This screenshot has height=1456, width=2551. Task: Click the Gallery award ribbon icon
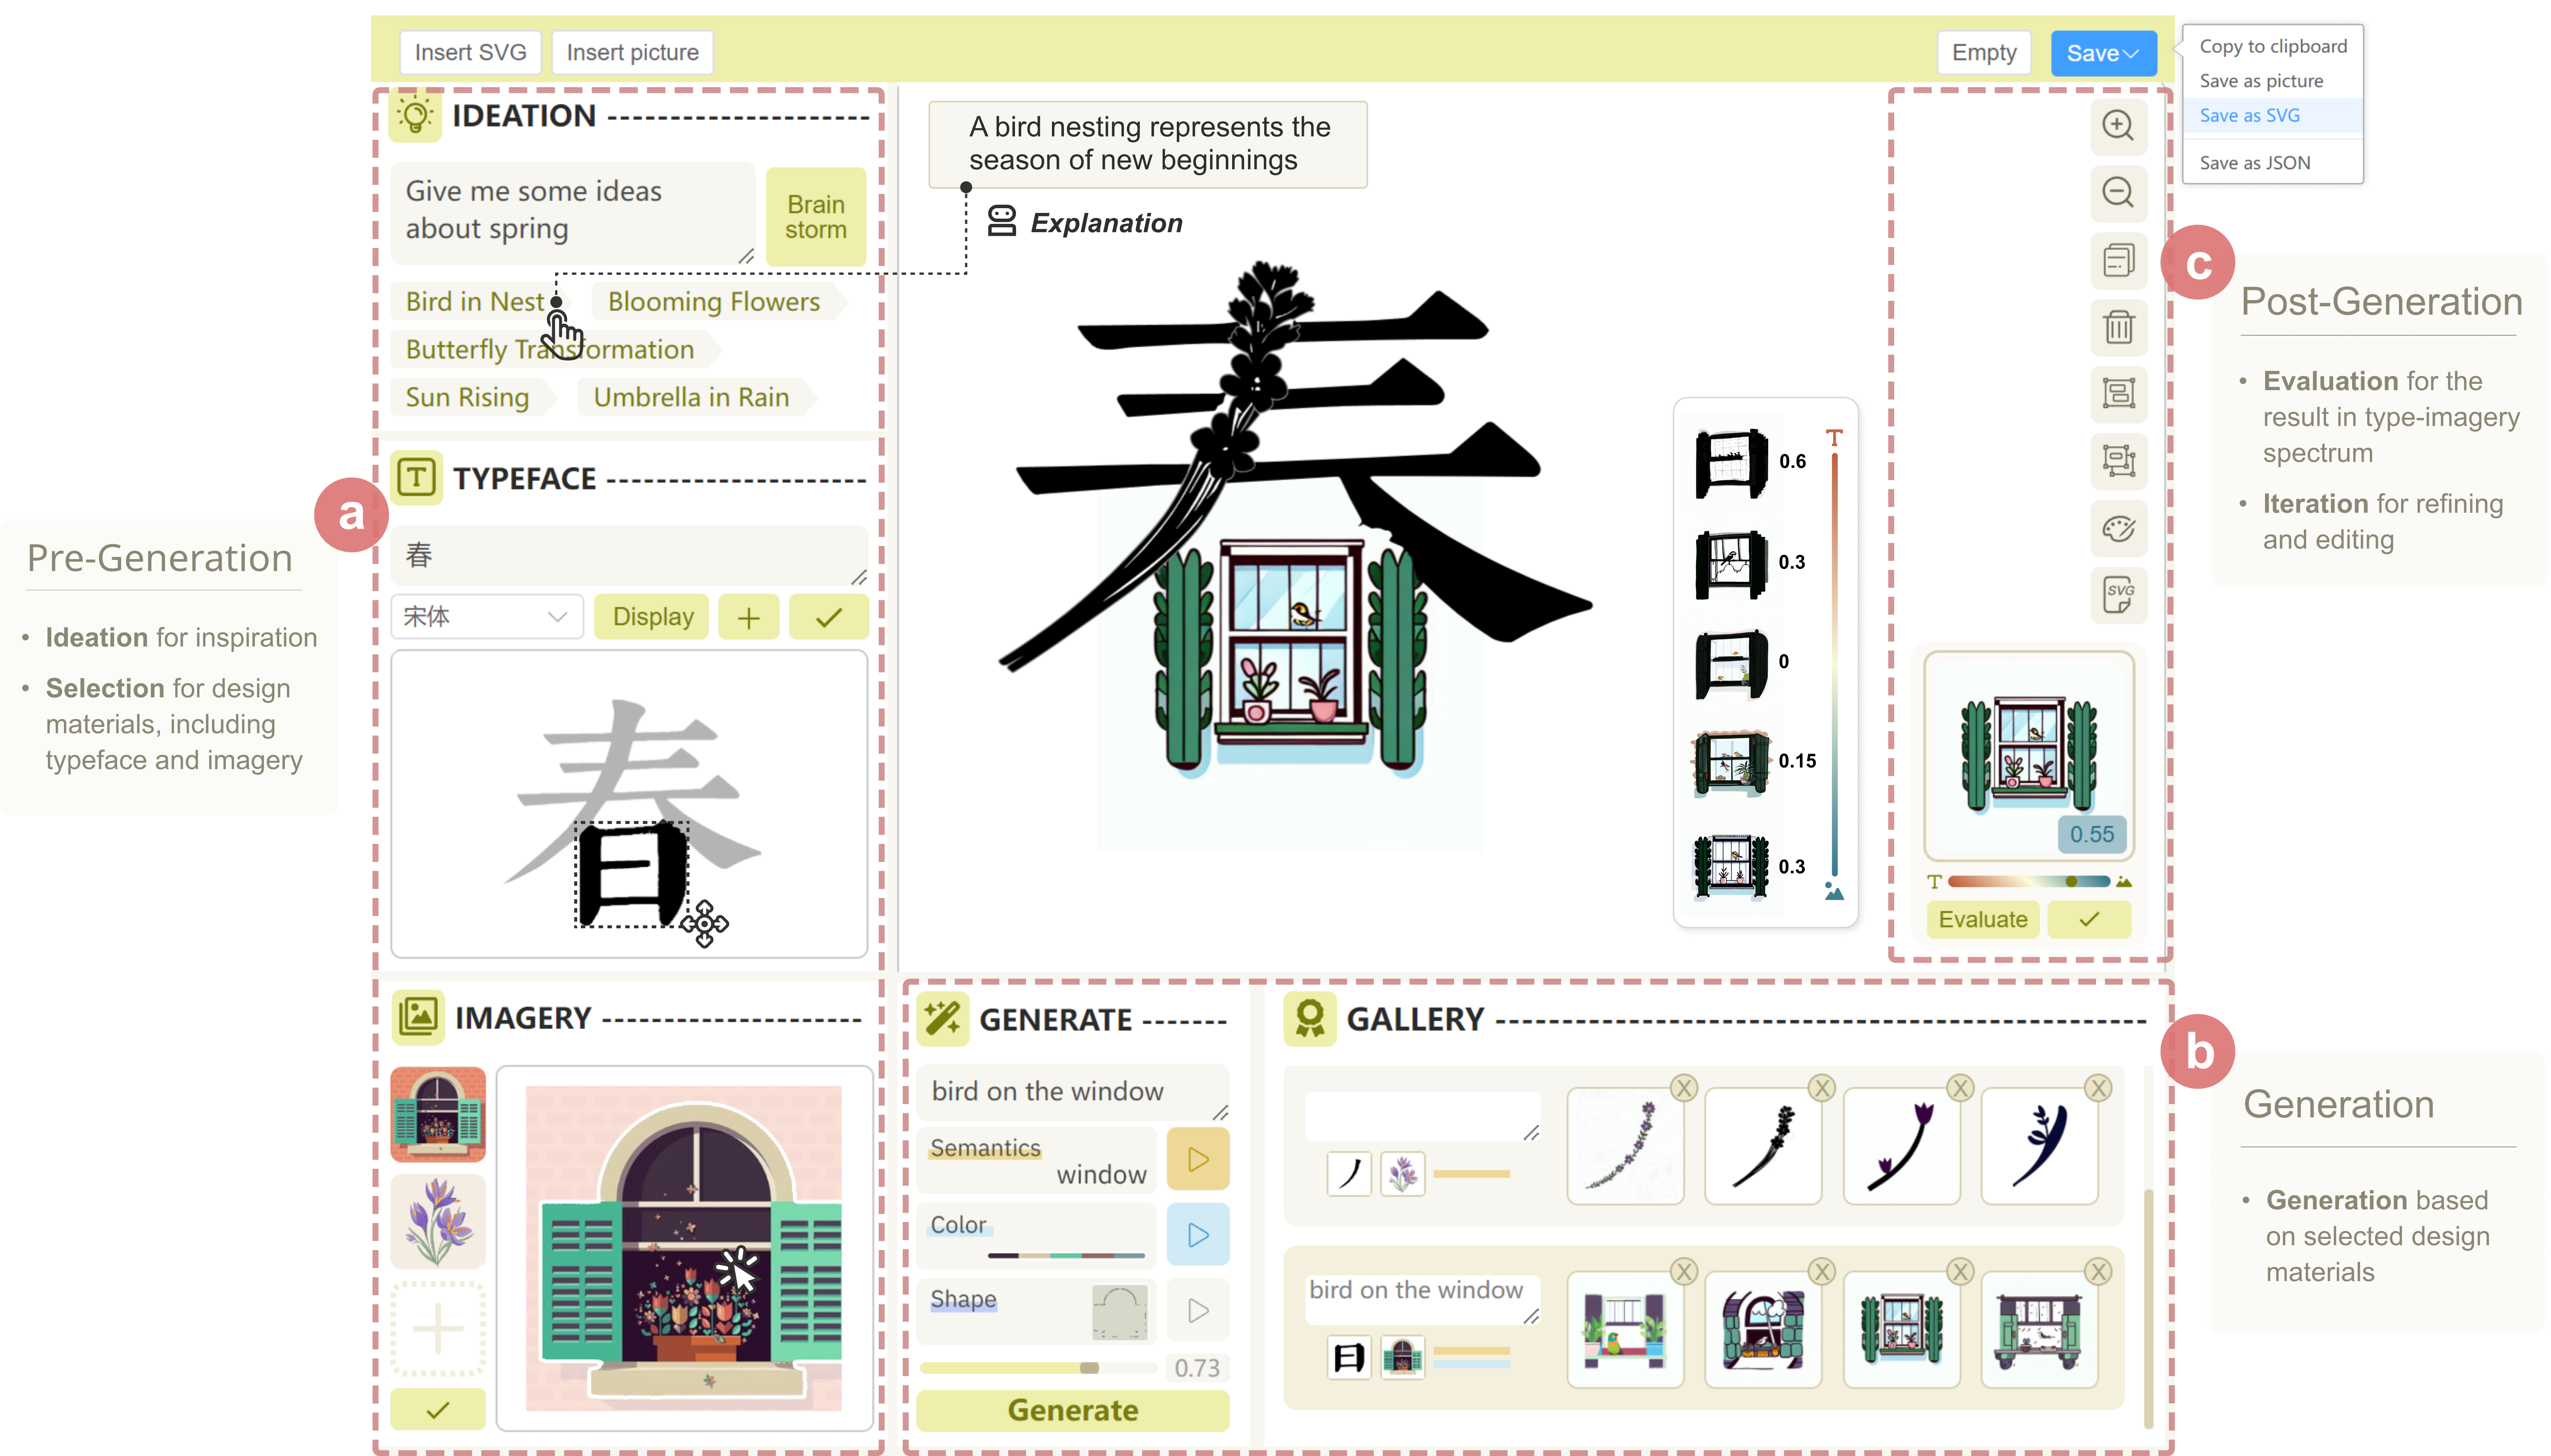click(1309, 1019)
